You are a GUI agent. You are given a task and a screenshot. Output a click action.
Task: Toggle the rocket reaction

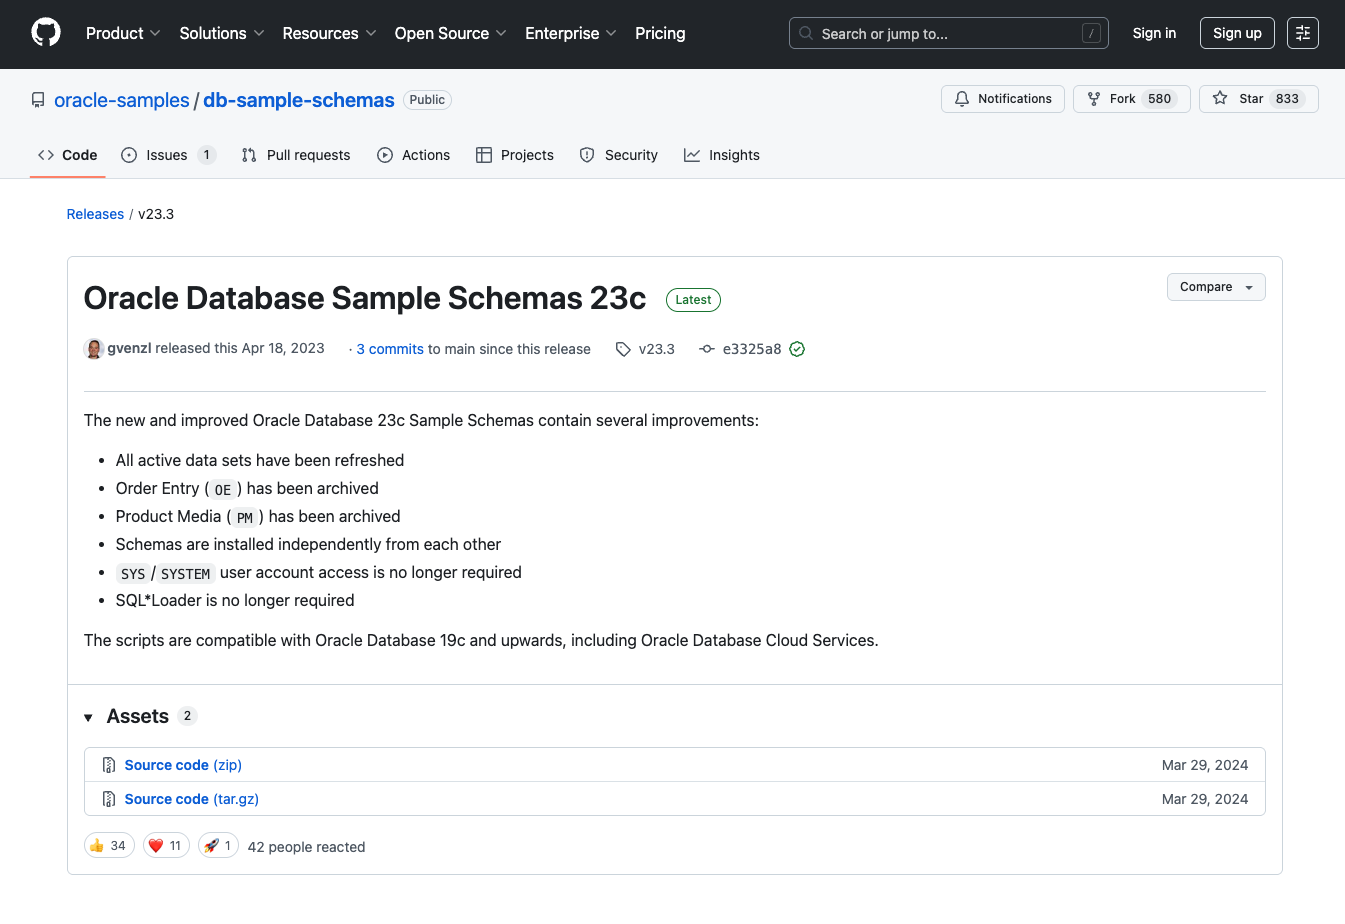(x=217, y=845)
